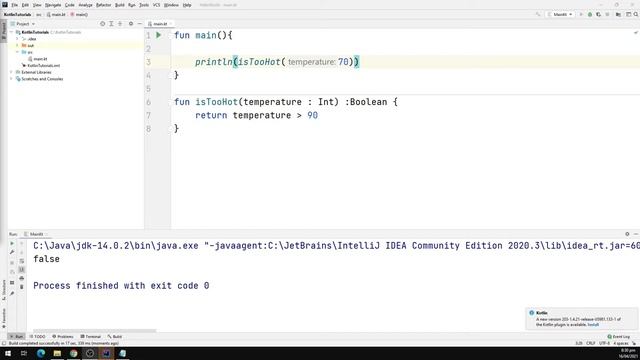Viewport: 640px width, 360px height.
Task: Open the Window menu
Action: pyautogui.click(x=171, y=5)
